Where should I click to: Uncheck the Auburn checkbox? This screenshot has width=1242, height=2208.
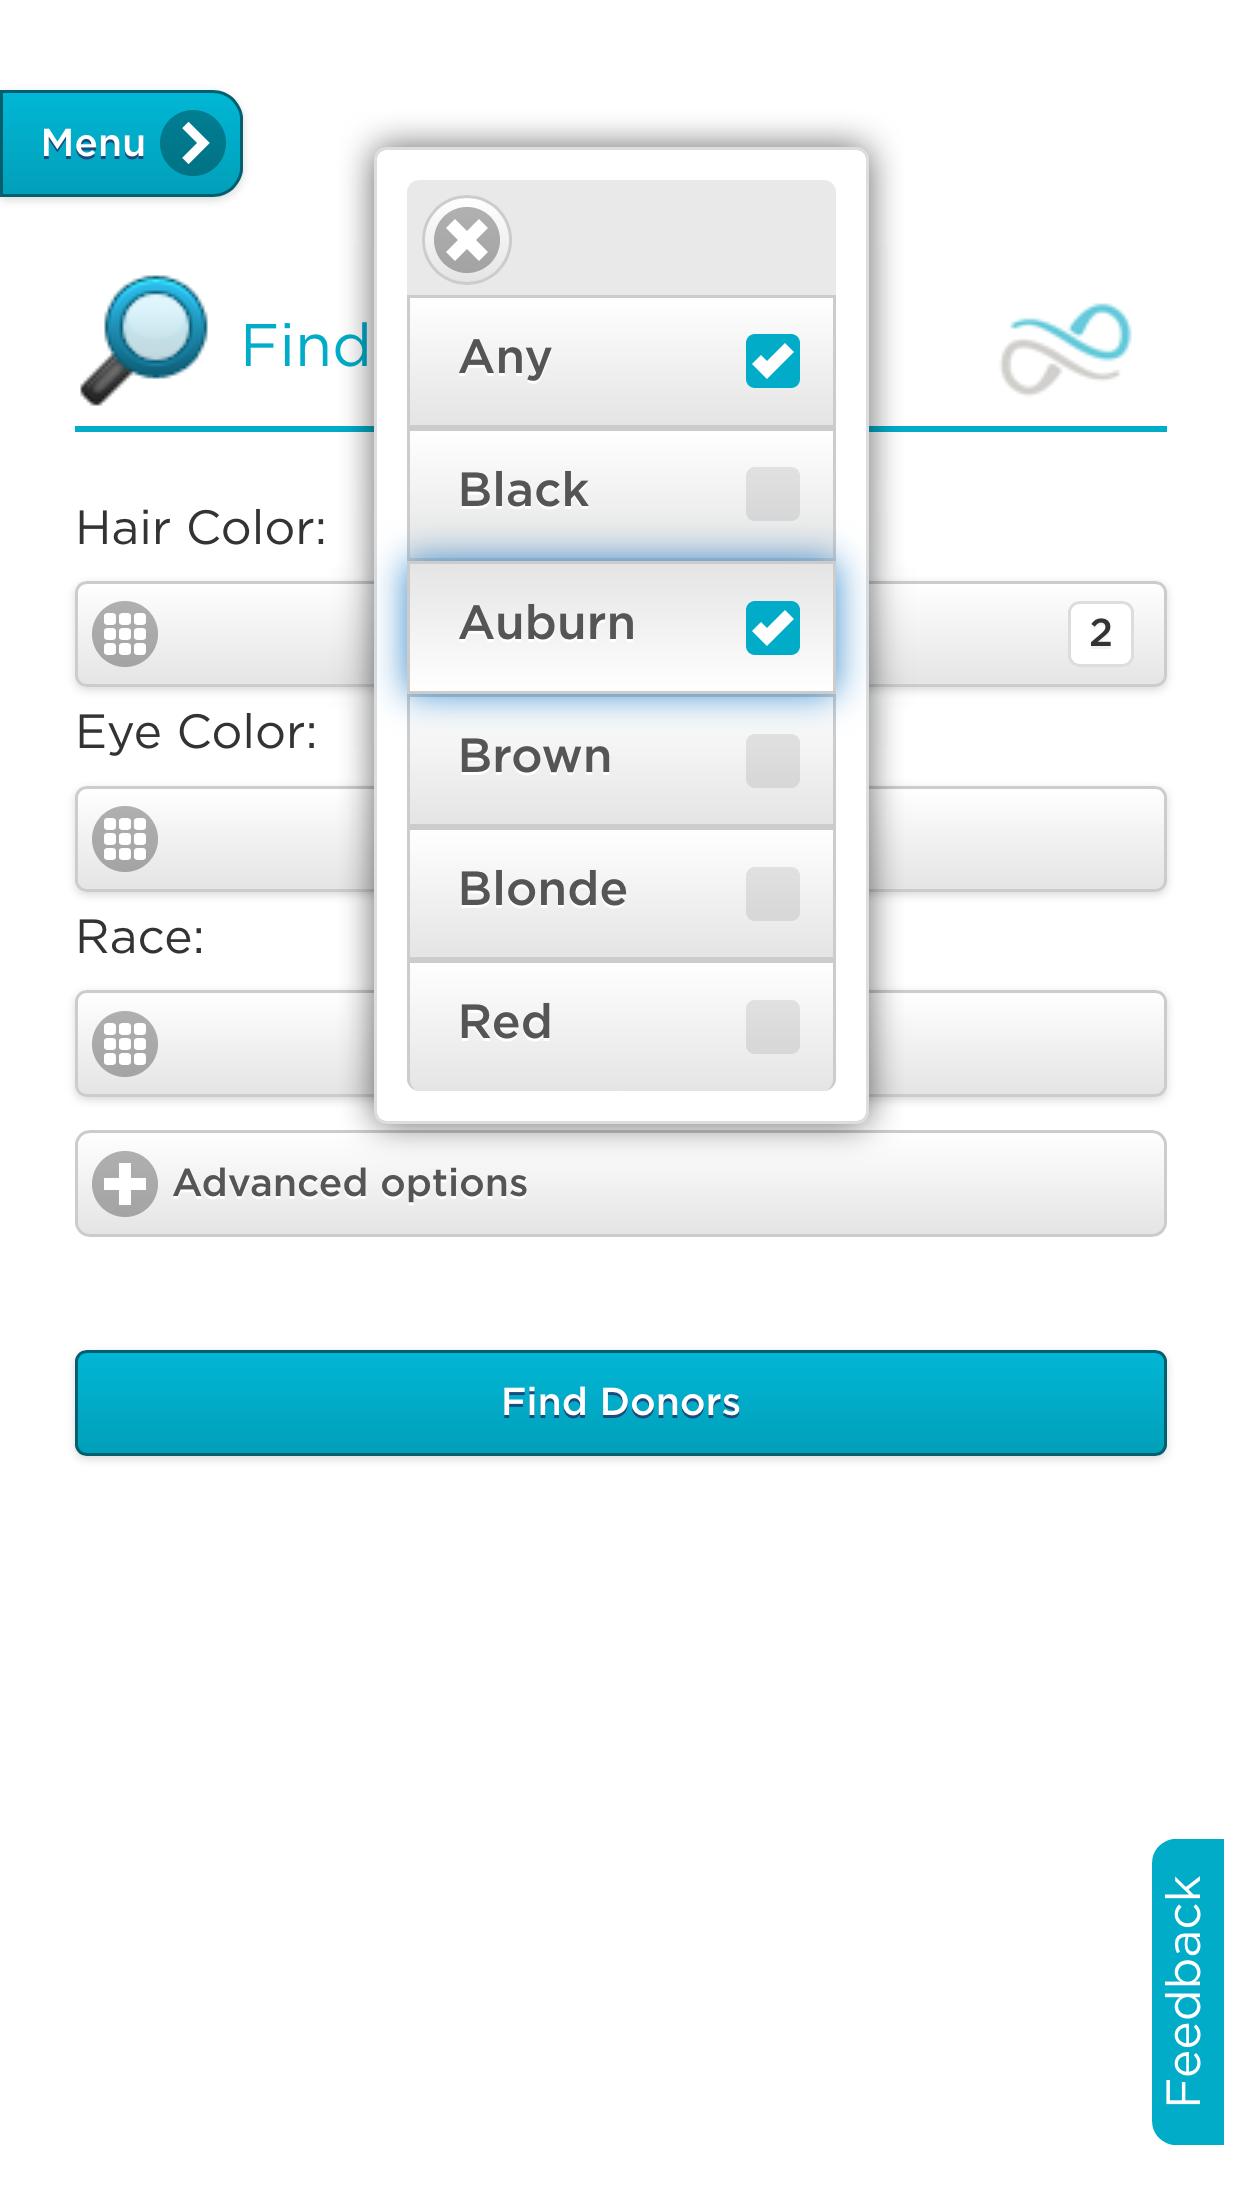click(772, 628)
